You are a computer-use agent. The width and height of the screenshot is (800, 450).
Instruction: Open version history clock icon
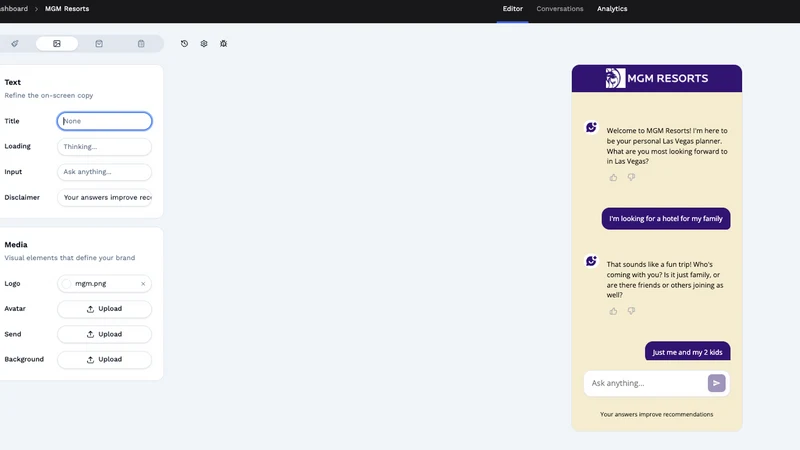point(184,44)
